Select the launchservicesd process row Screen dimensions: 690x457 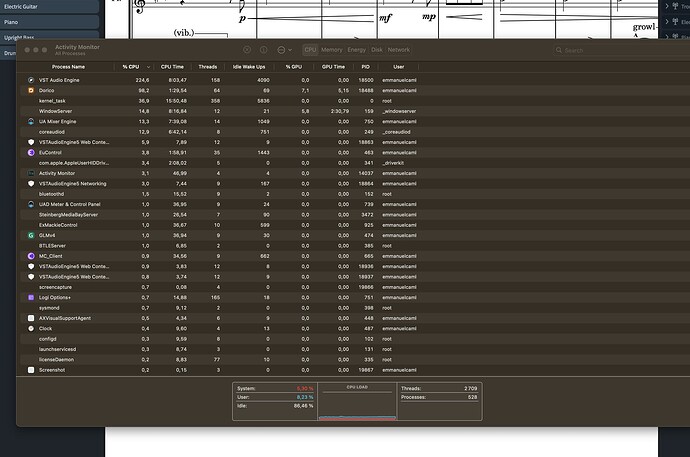tap(353, 349)
